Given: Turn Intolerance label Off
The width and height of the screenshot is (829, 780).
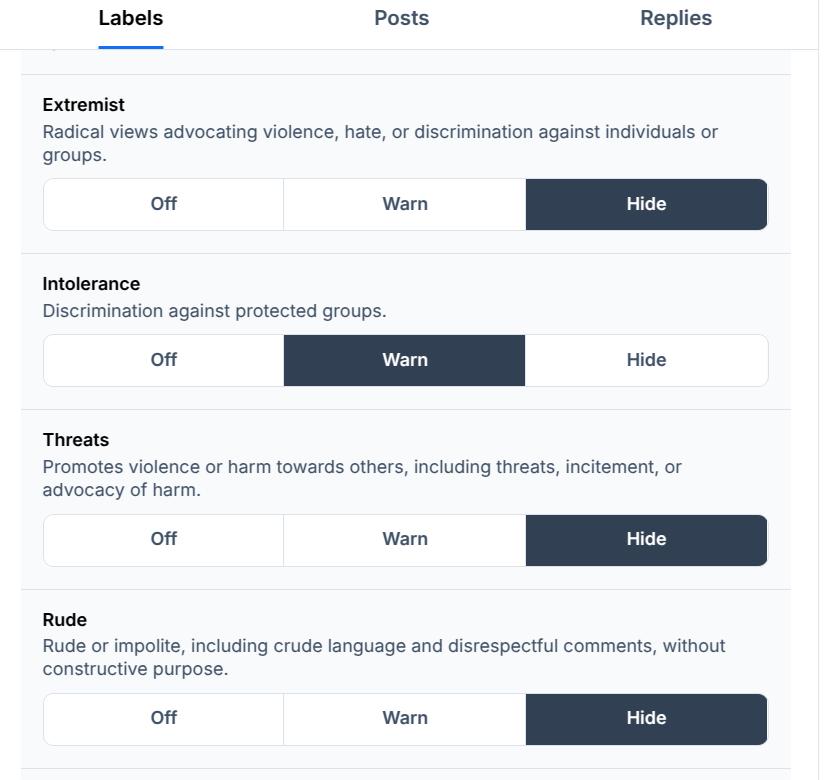Looking at the screenshot, I should 164,360.
